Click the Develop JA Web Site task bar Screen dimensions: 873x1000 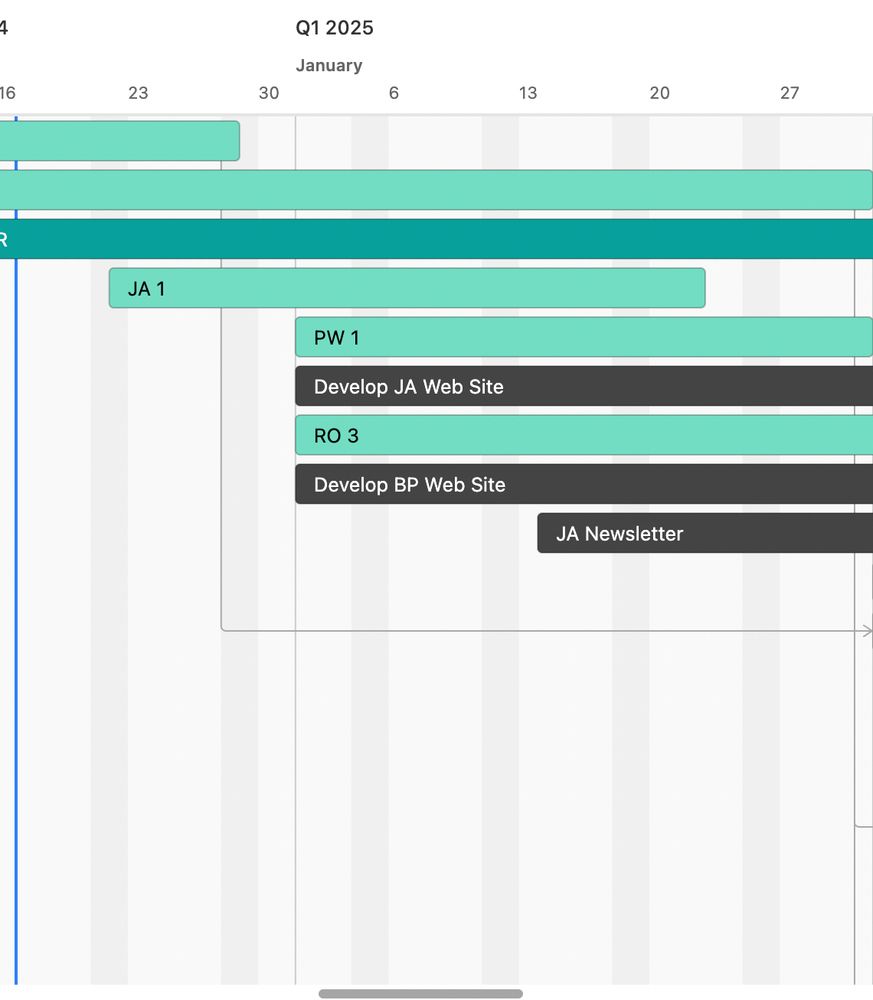(x=580, y=386)
